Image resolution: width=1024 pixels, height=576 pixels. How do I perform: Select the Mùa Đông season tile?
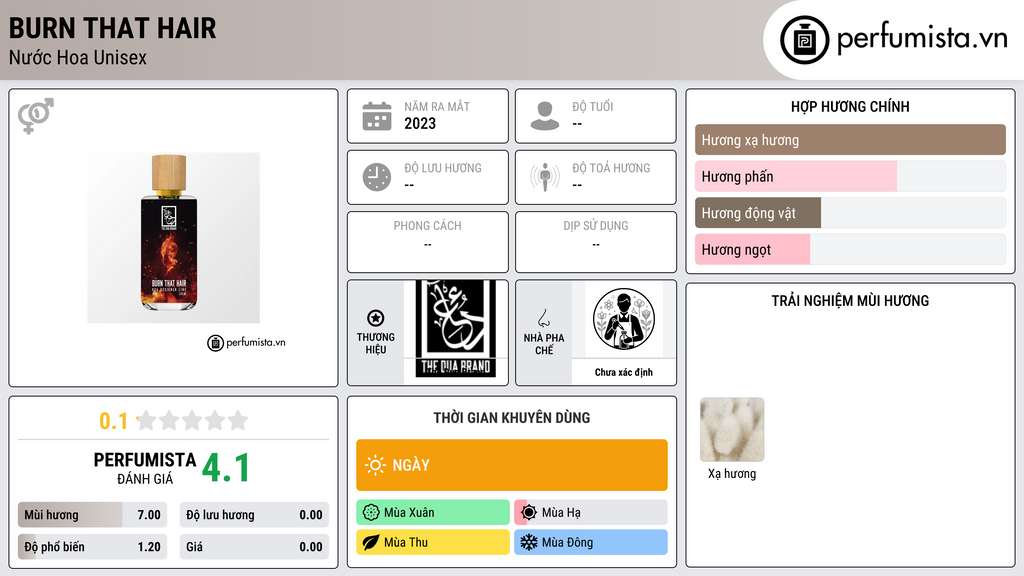pos(591,542)
